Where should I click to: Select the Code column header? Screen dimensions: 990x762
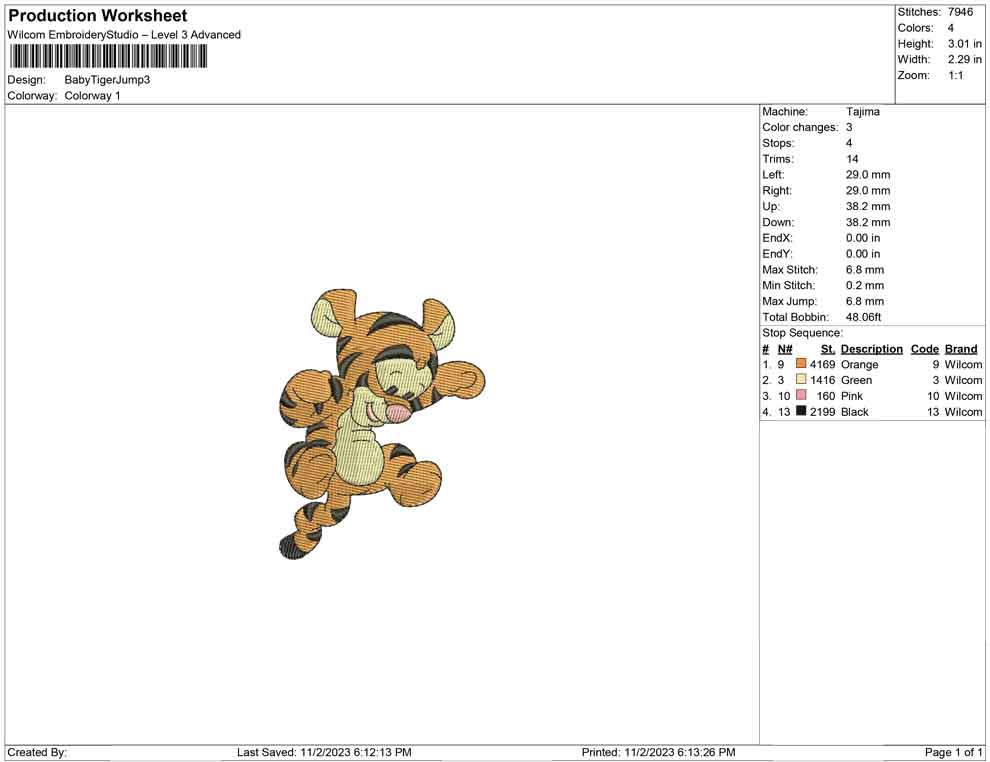pyautogui.click(x=924, y=349)
